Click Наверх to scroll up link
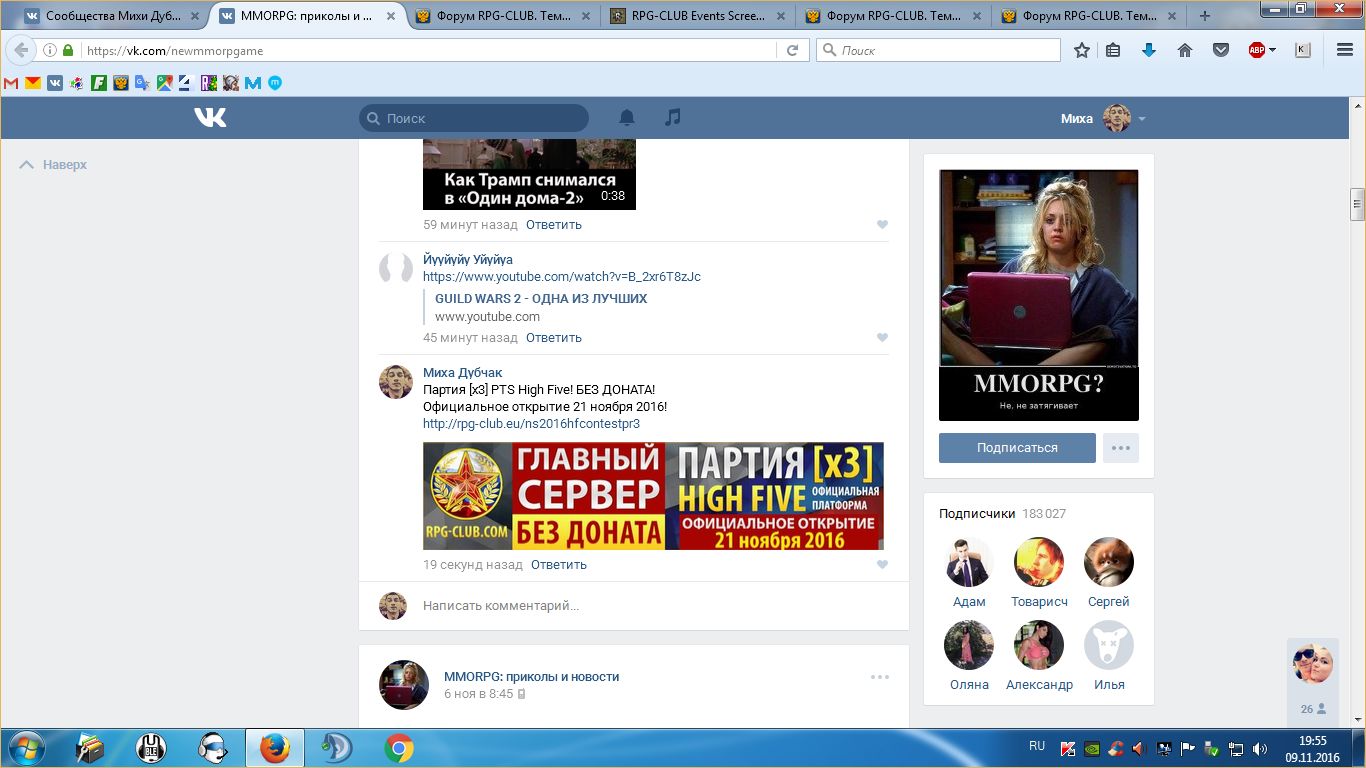Image resolution: width=1366 pixels, height=768 pixels. [x=54, y=165]
